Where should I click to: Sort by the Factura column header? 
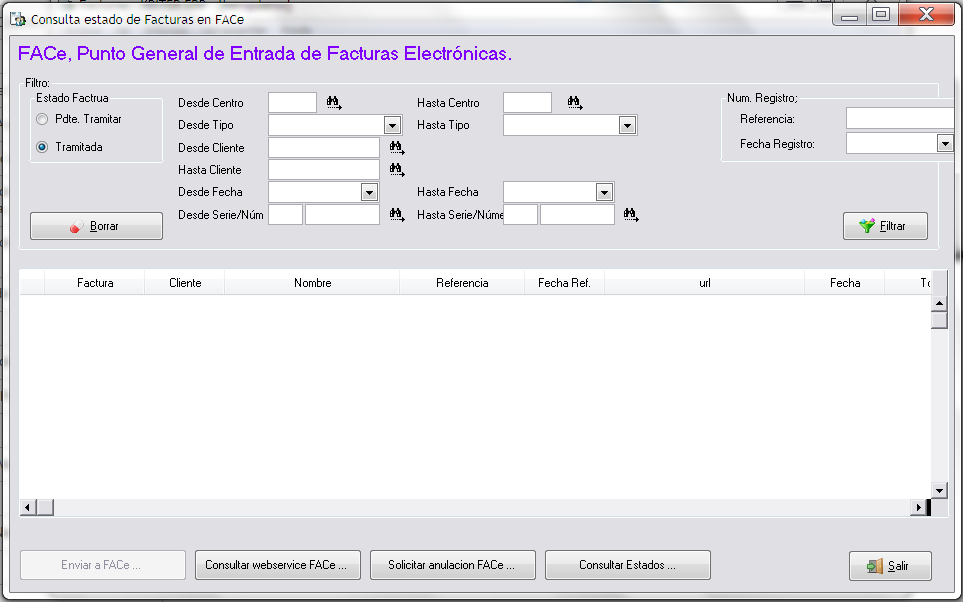95,283
